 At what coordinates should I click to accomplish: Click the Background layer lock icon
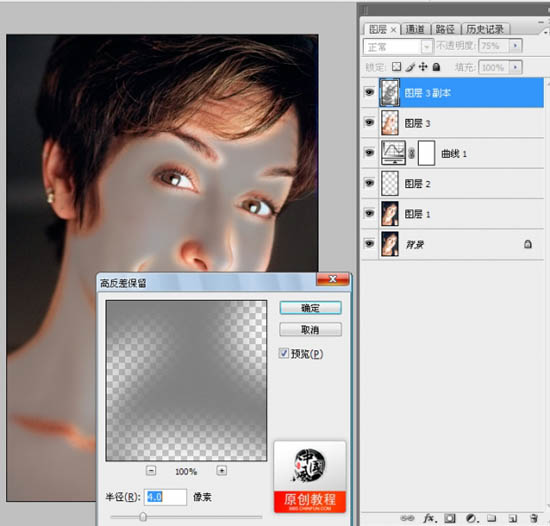tap(528, 244)
